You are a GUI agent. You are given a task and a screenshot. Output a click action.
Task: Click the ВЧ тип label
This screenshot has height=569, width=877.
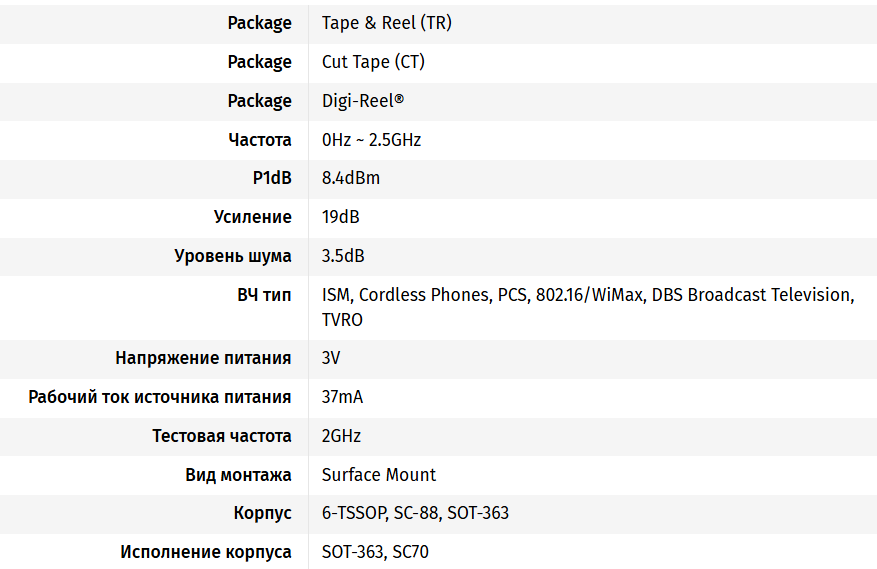point(264,295)
